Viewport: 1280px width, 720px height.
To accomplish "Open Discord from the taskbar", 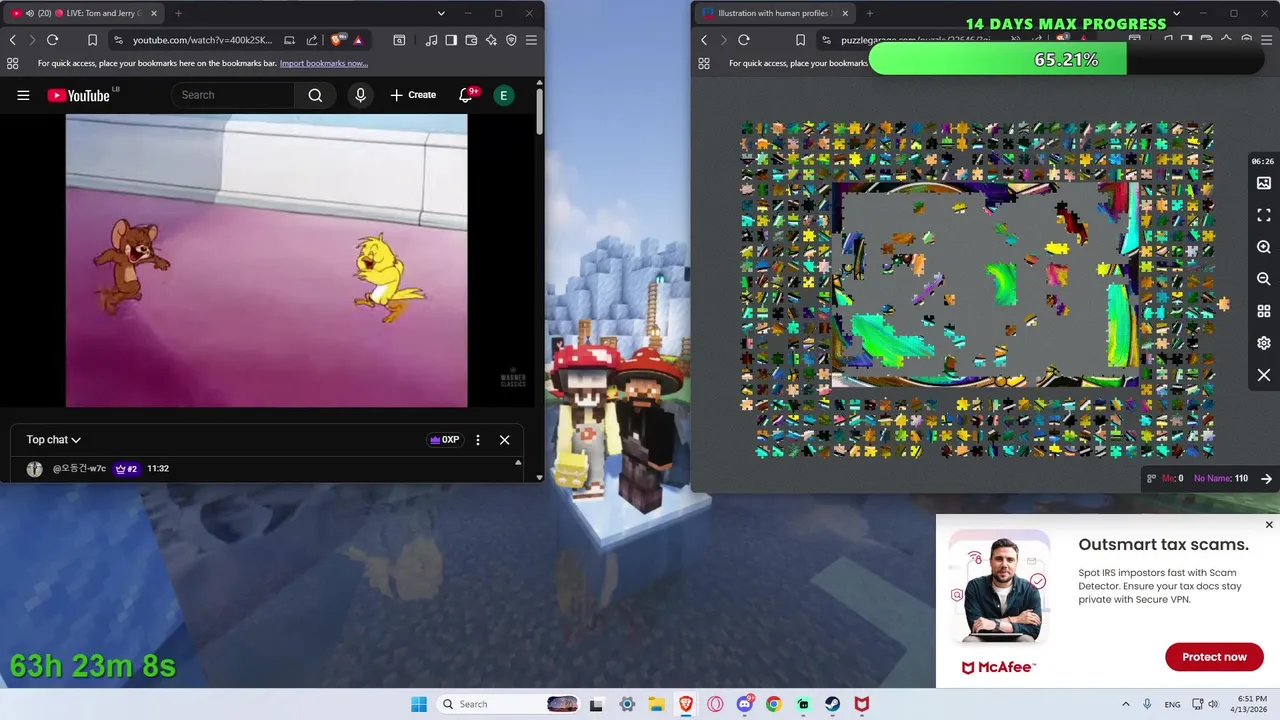I will pyautogui.click(x=744, y=704).
